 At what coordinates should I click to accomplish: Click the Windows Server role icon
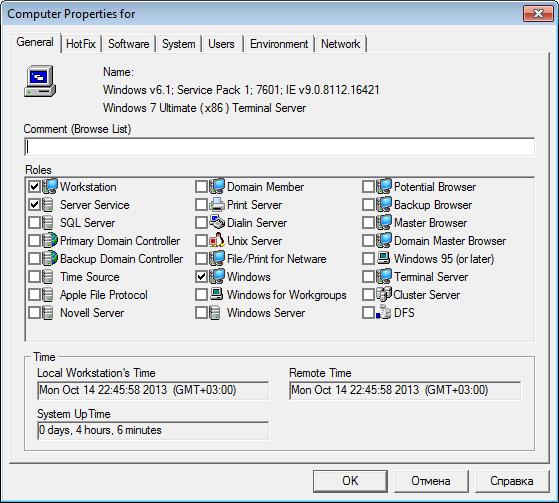pos(215,313)
